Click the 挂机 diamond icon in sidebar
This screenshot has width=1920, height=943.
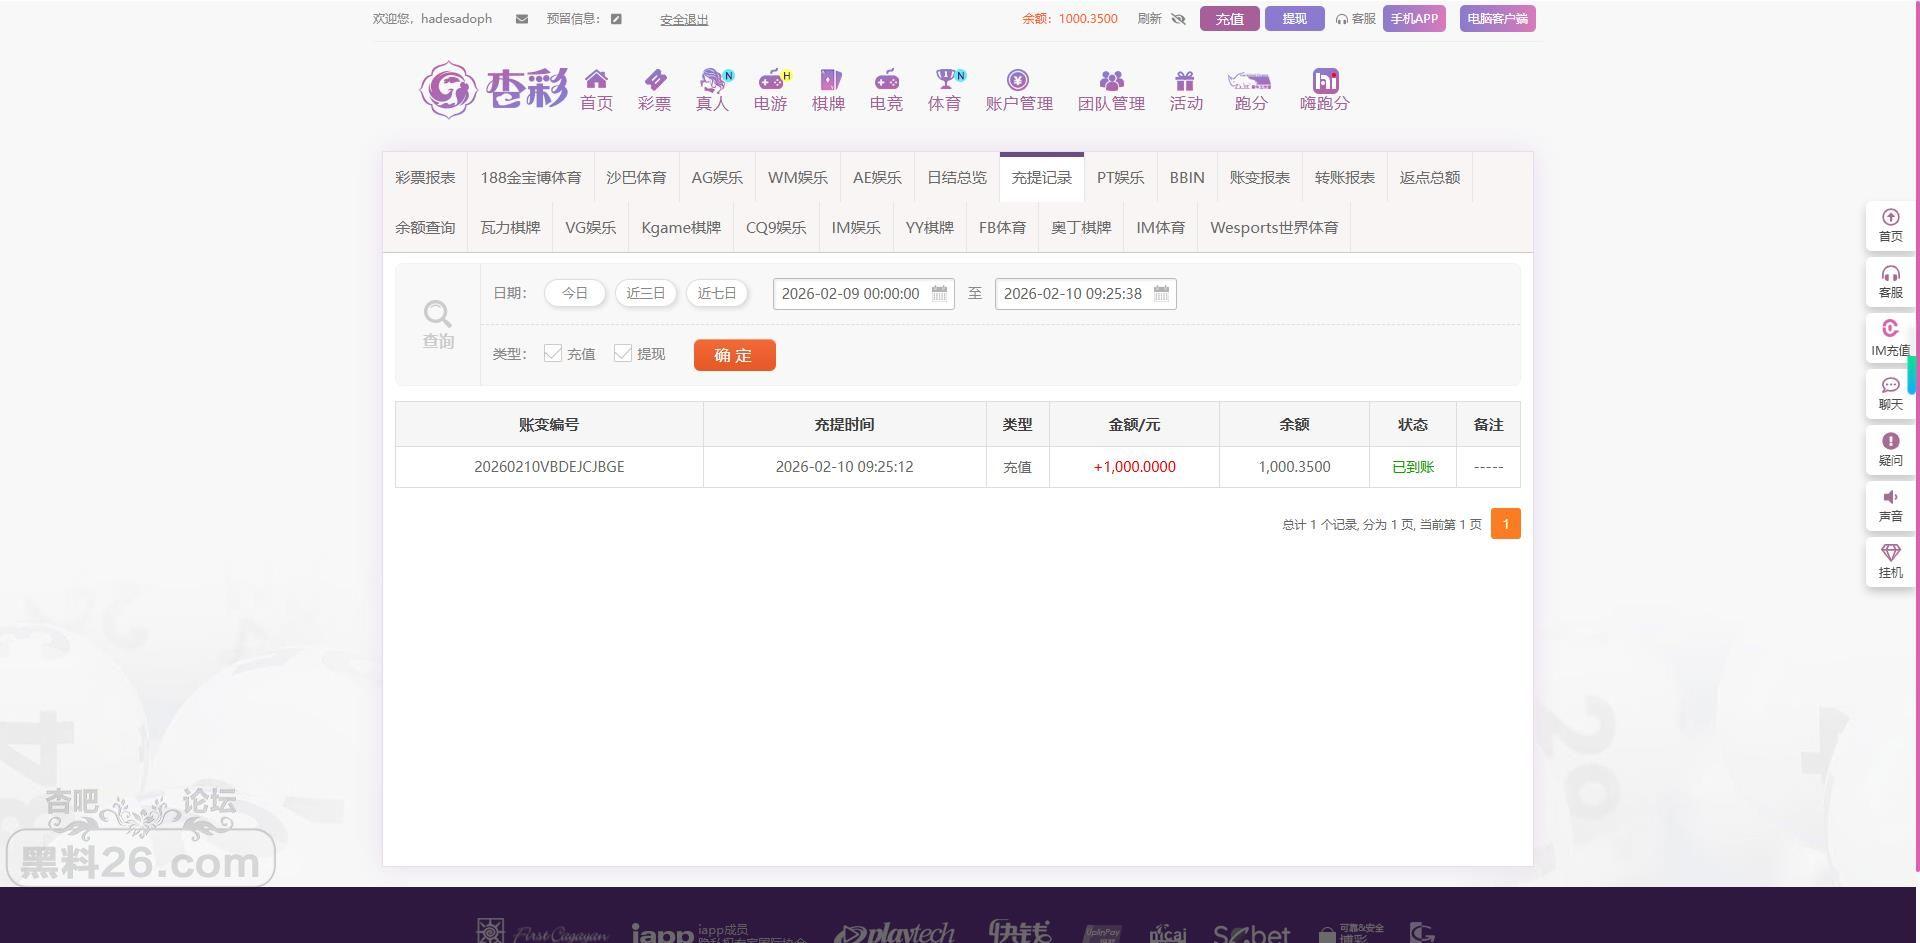1889,554
